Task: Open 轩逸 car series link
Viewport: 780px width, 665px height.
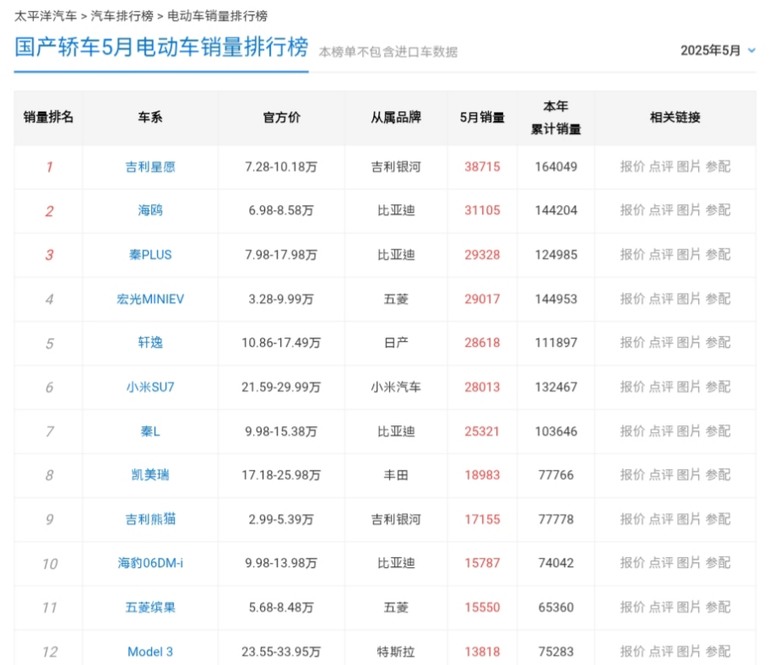Action: click(x=150, y=343)
